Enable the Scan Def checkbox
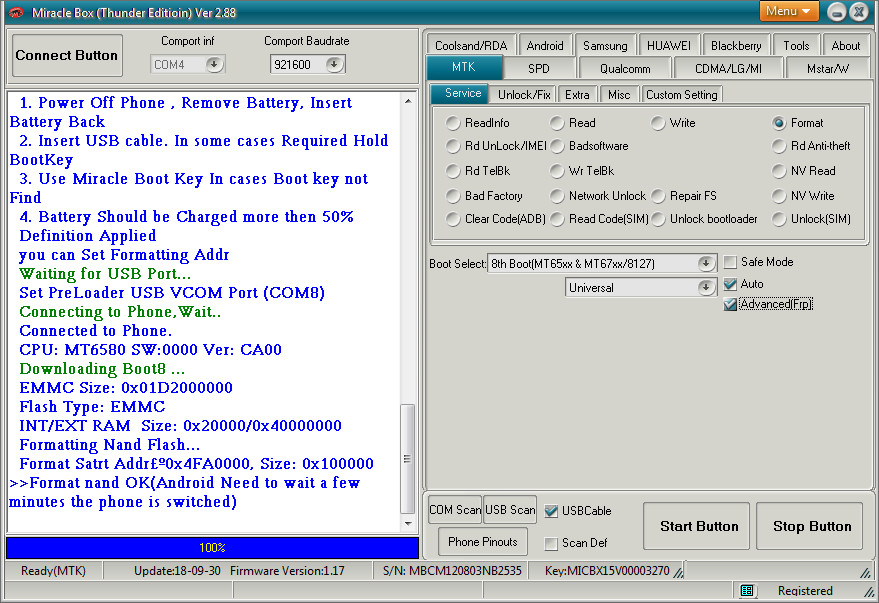This screenshot has height=603, width=879. click(551, 543)
